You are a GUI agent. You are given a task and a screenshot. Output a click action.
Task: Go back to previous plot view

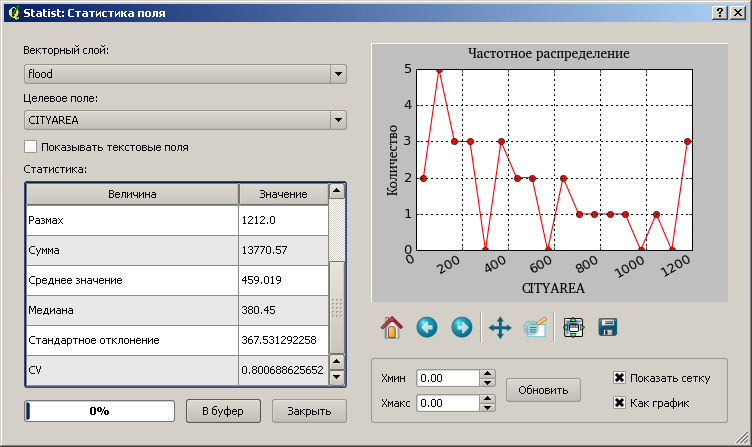pyautogui.click(x=427, y=328)
